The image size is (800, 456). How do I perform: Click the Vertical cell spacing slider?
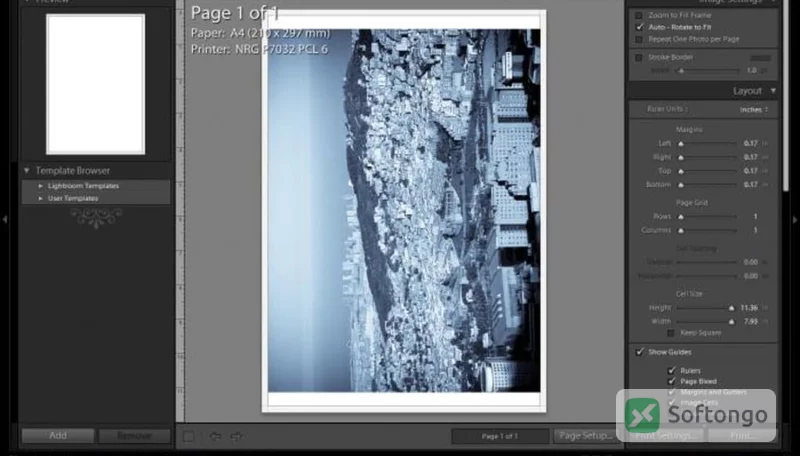[x=707, y=262]
